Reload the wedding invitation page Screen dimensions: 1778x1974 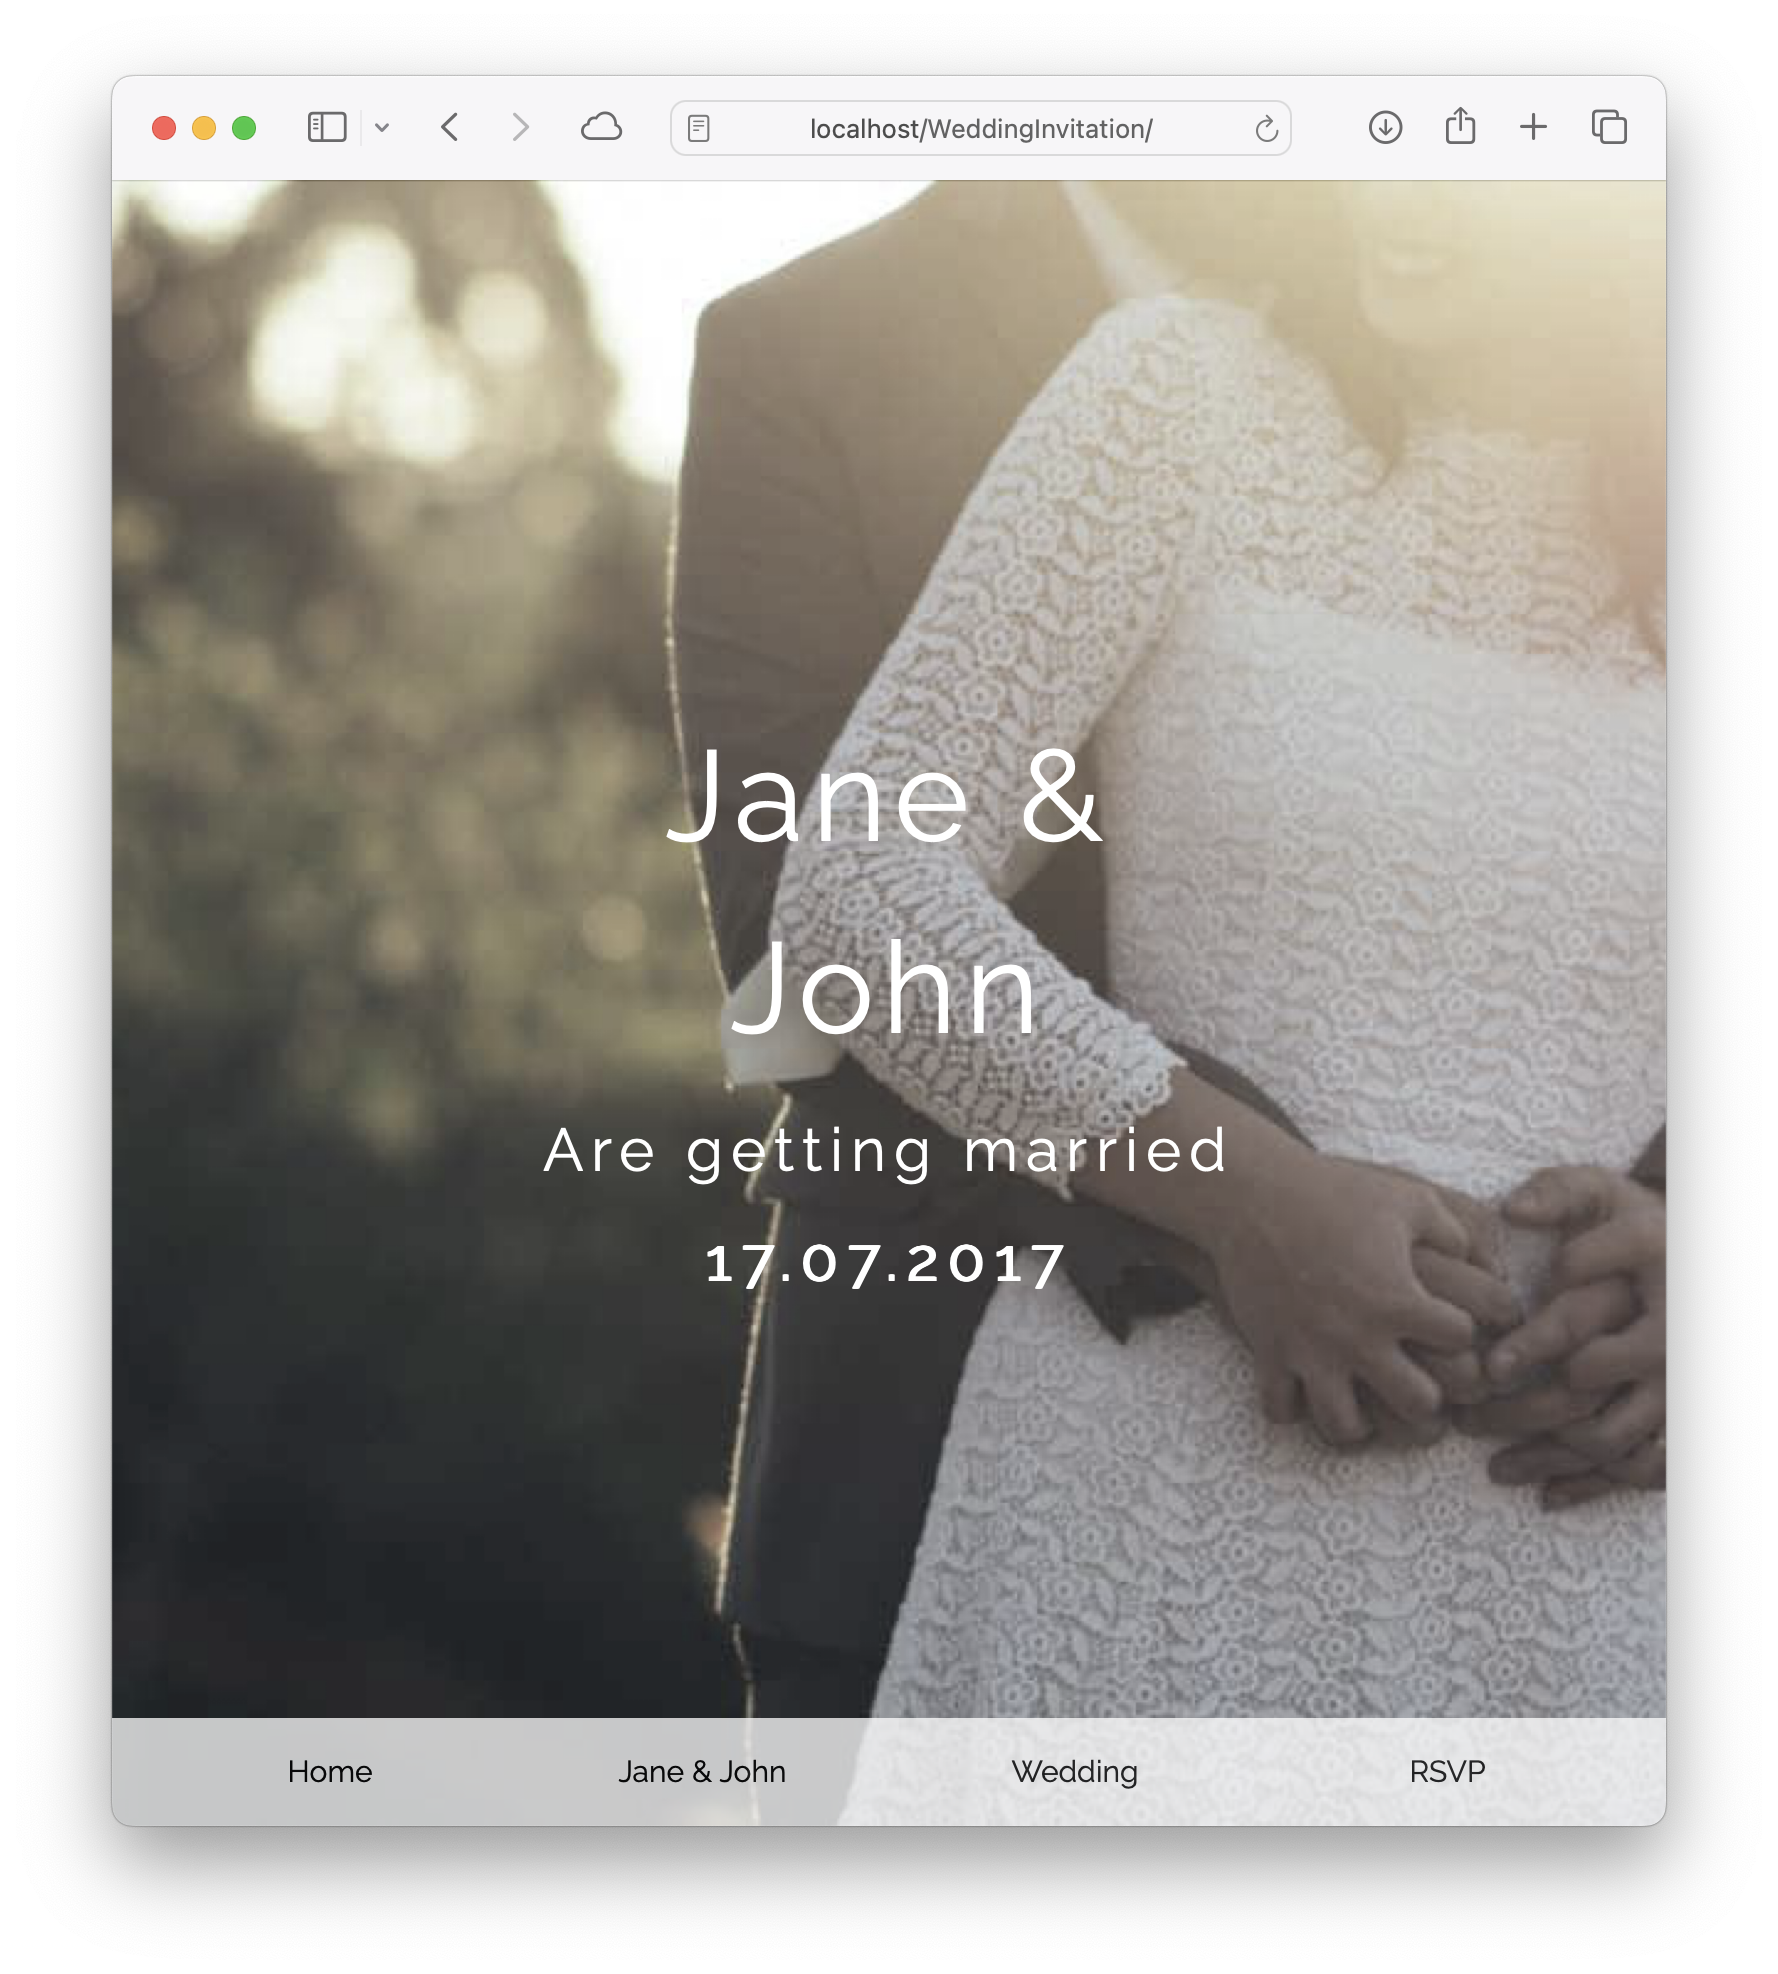pyautogui.click(x=1266, y=129)
